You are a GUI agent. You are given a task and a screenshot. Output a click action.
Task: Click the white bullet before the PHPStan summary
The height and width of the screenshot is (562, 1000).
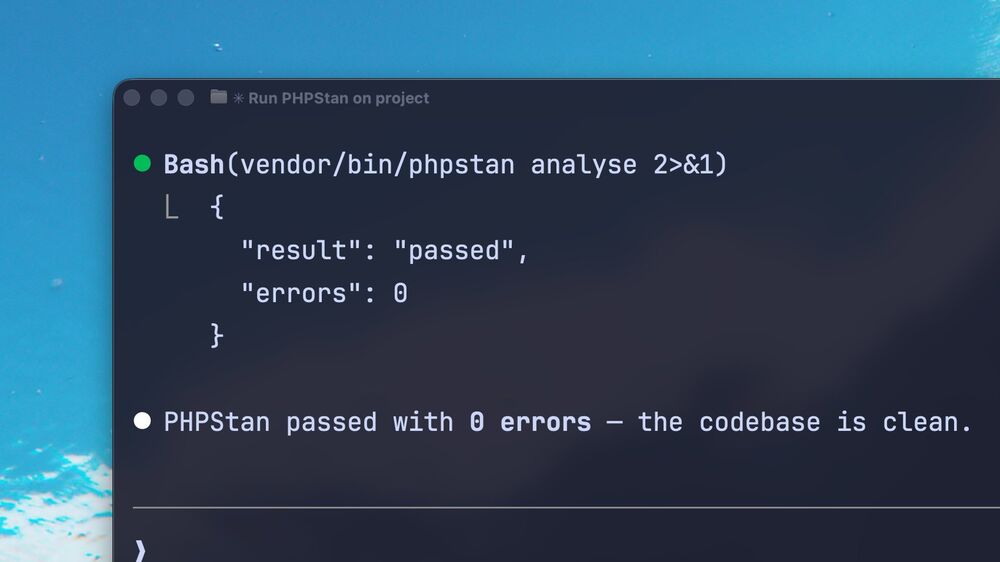click(x=142, y=421)
